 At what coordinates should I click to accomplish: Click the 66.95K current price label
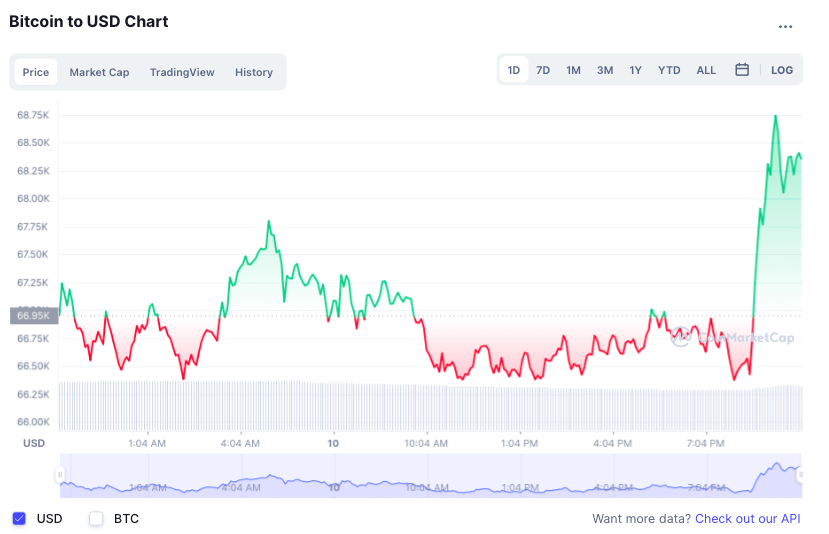33,316
